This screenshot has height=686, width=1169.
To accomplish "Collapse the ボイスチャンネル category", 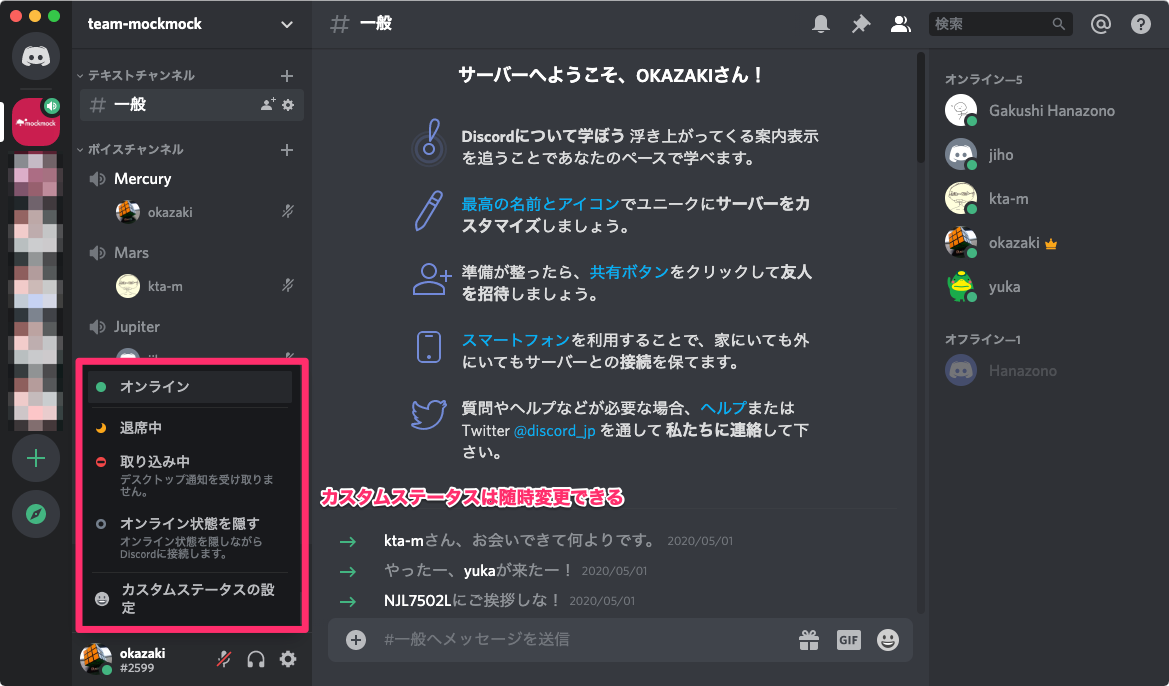I will click(120, 148).
